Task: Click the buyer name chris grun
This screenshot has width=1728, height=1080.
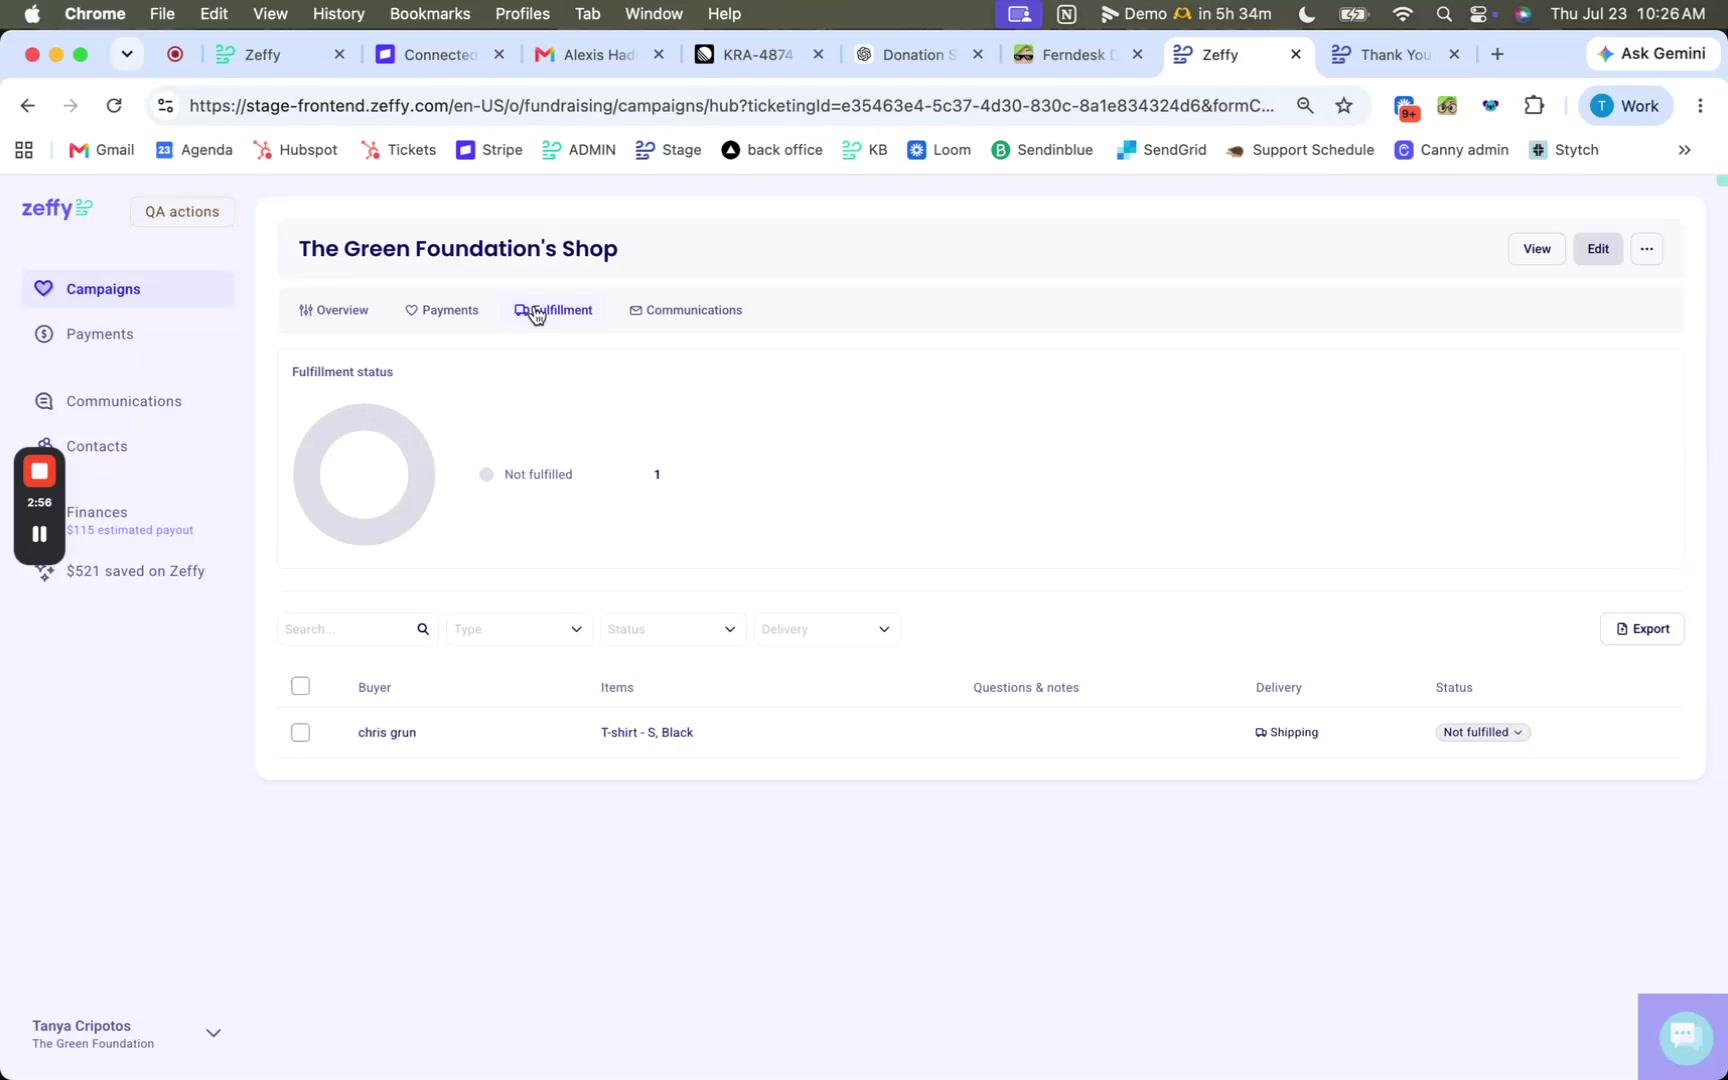Action: (x=387, y=732)
